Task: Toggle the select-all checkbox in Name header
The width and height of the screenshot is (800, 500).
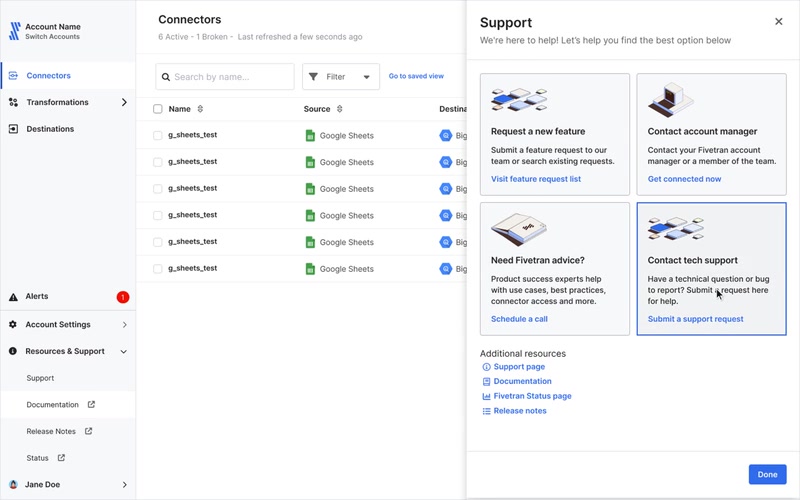Action: pos(158,109)
